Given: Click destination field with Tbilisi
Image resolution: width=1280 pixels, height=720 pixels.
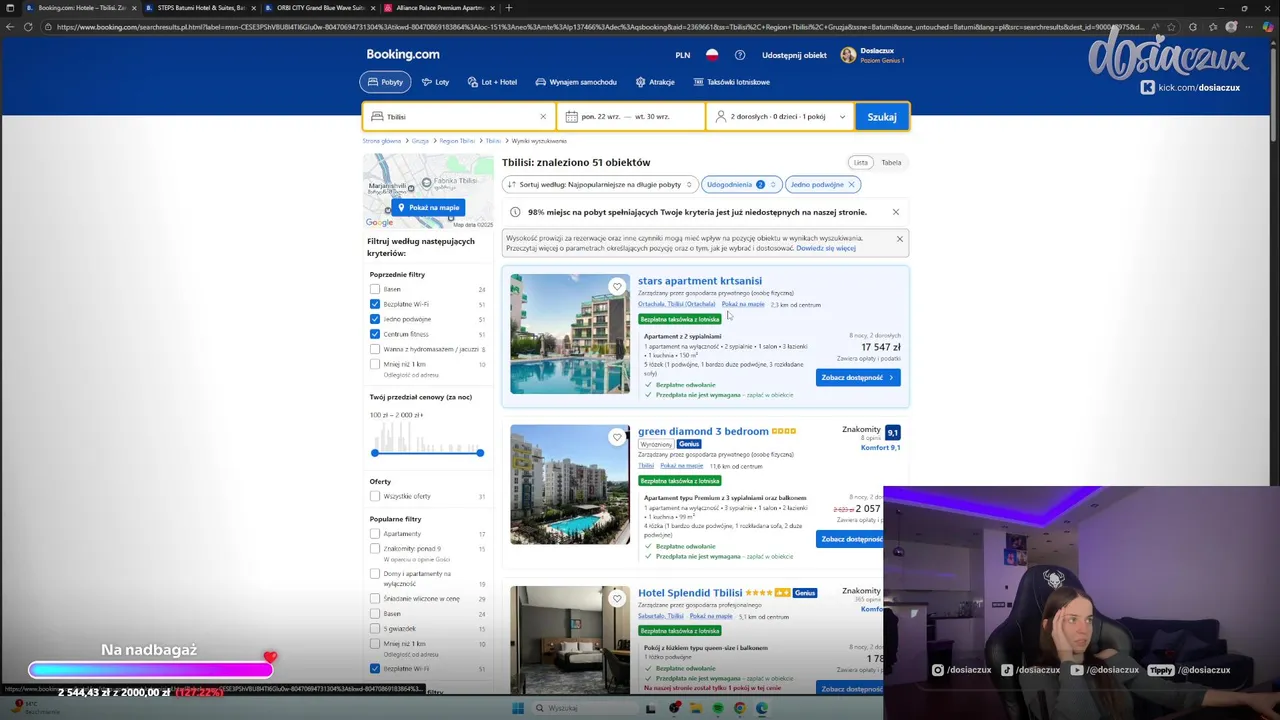Looking at the screenshot, I should [x=459, y=117].
